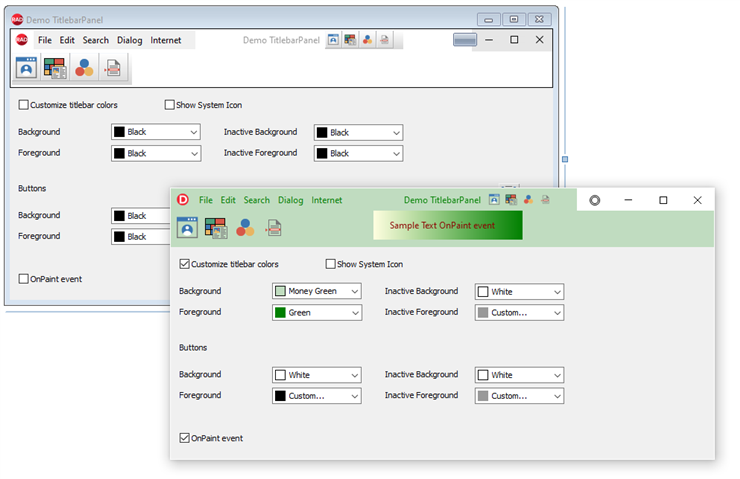Open Inactive Background Black dropdown in back window
Screen dimensions: 740x479
pyautogui.click(x=358, y=133)
